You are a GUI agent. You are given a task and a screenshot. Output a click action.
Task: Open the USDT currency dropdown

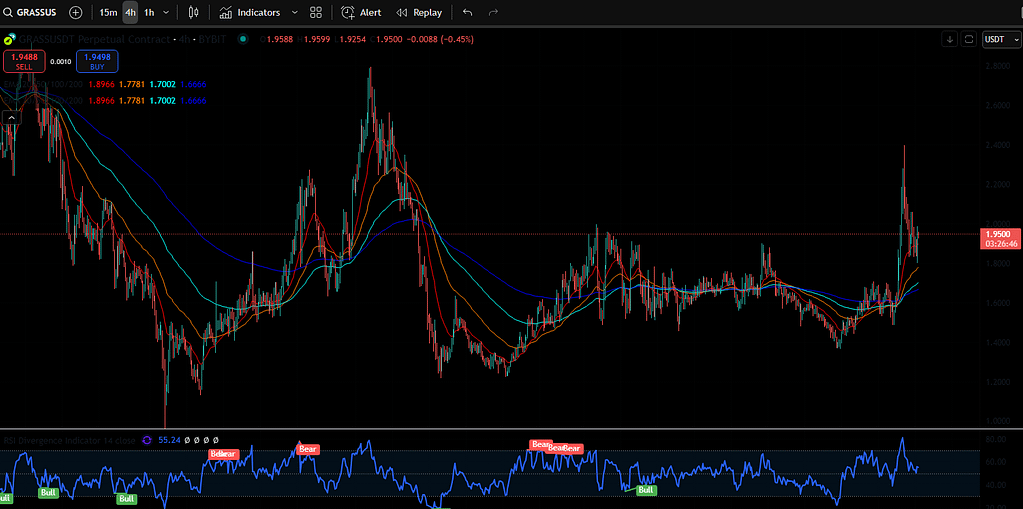[x=1001, y=39]
